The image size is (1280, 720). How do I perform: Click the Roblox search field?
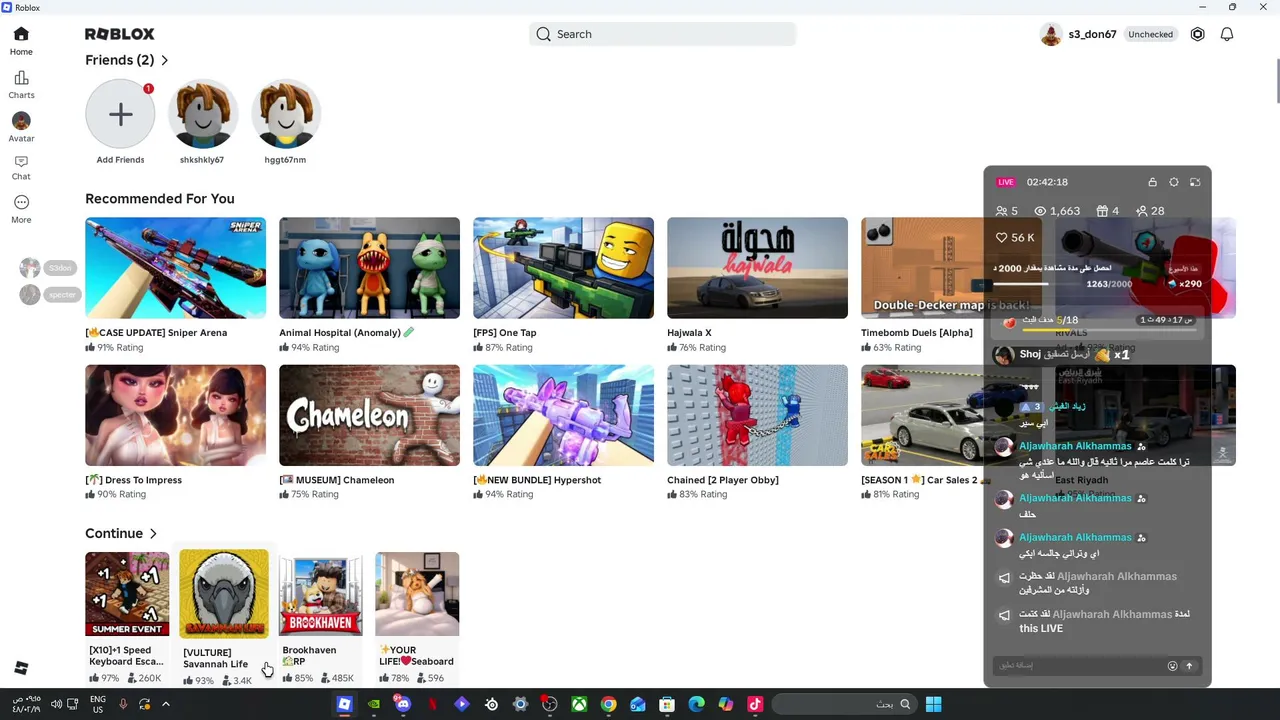[x=662, y=34]
